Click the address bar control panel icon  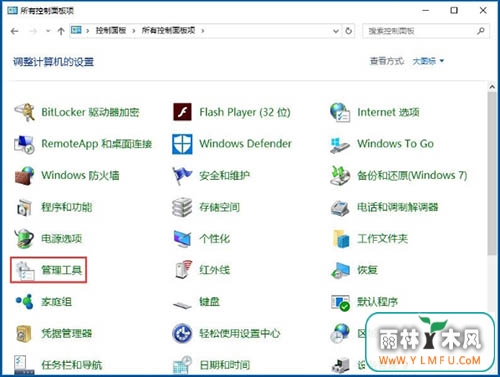pyautogui.click(x=76, y=30)
